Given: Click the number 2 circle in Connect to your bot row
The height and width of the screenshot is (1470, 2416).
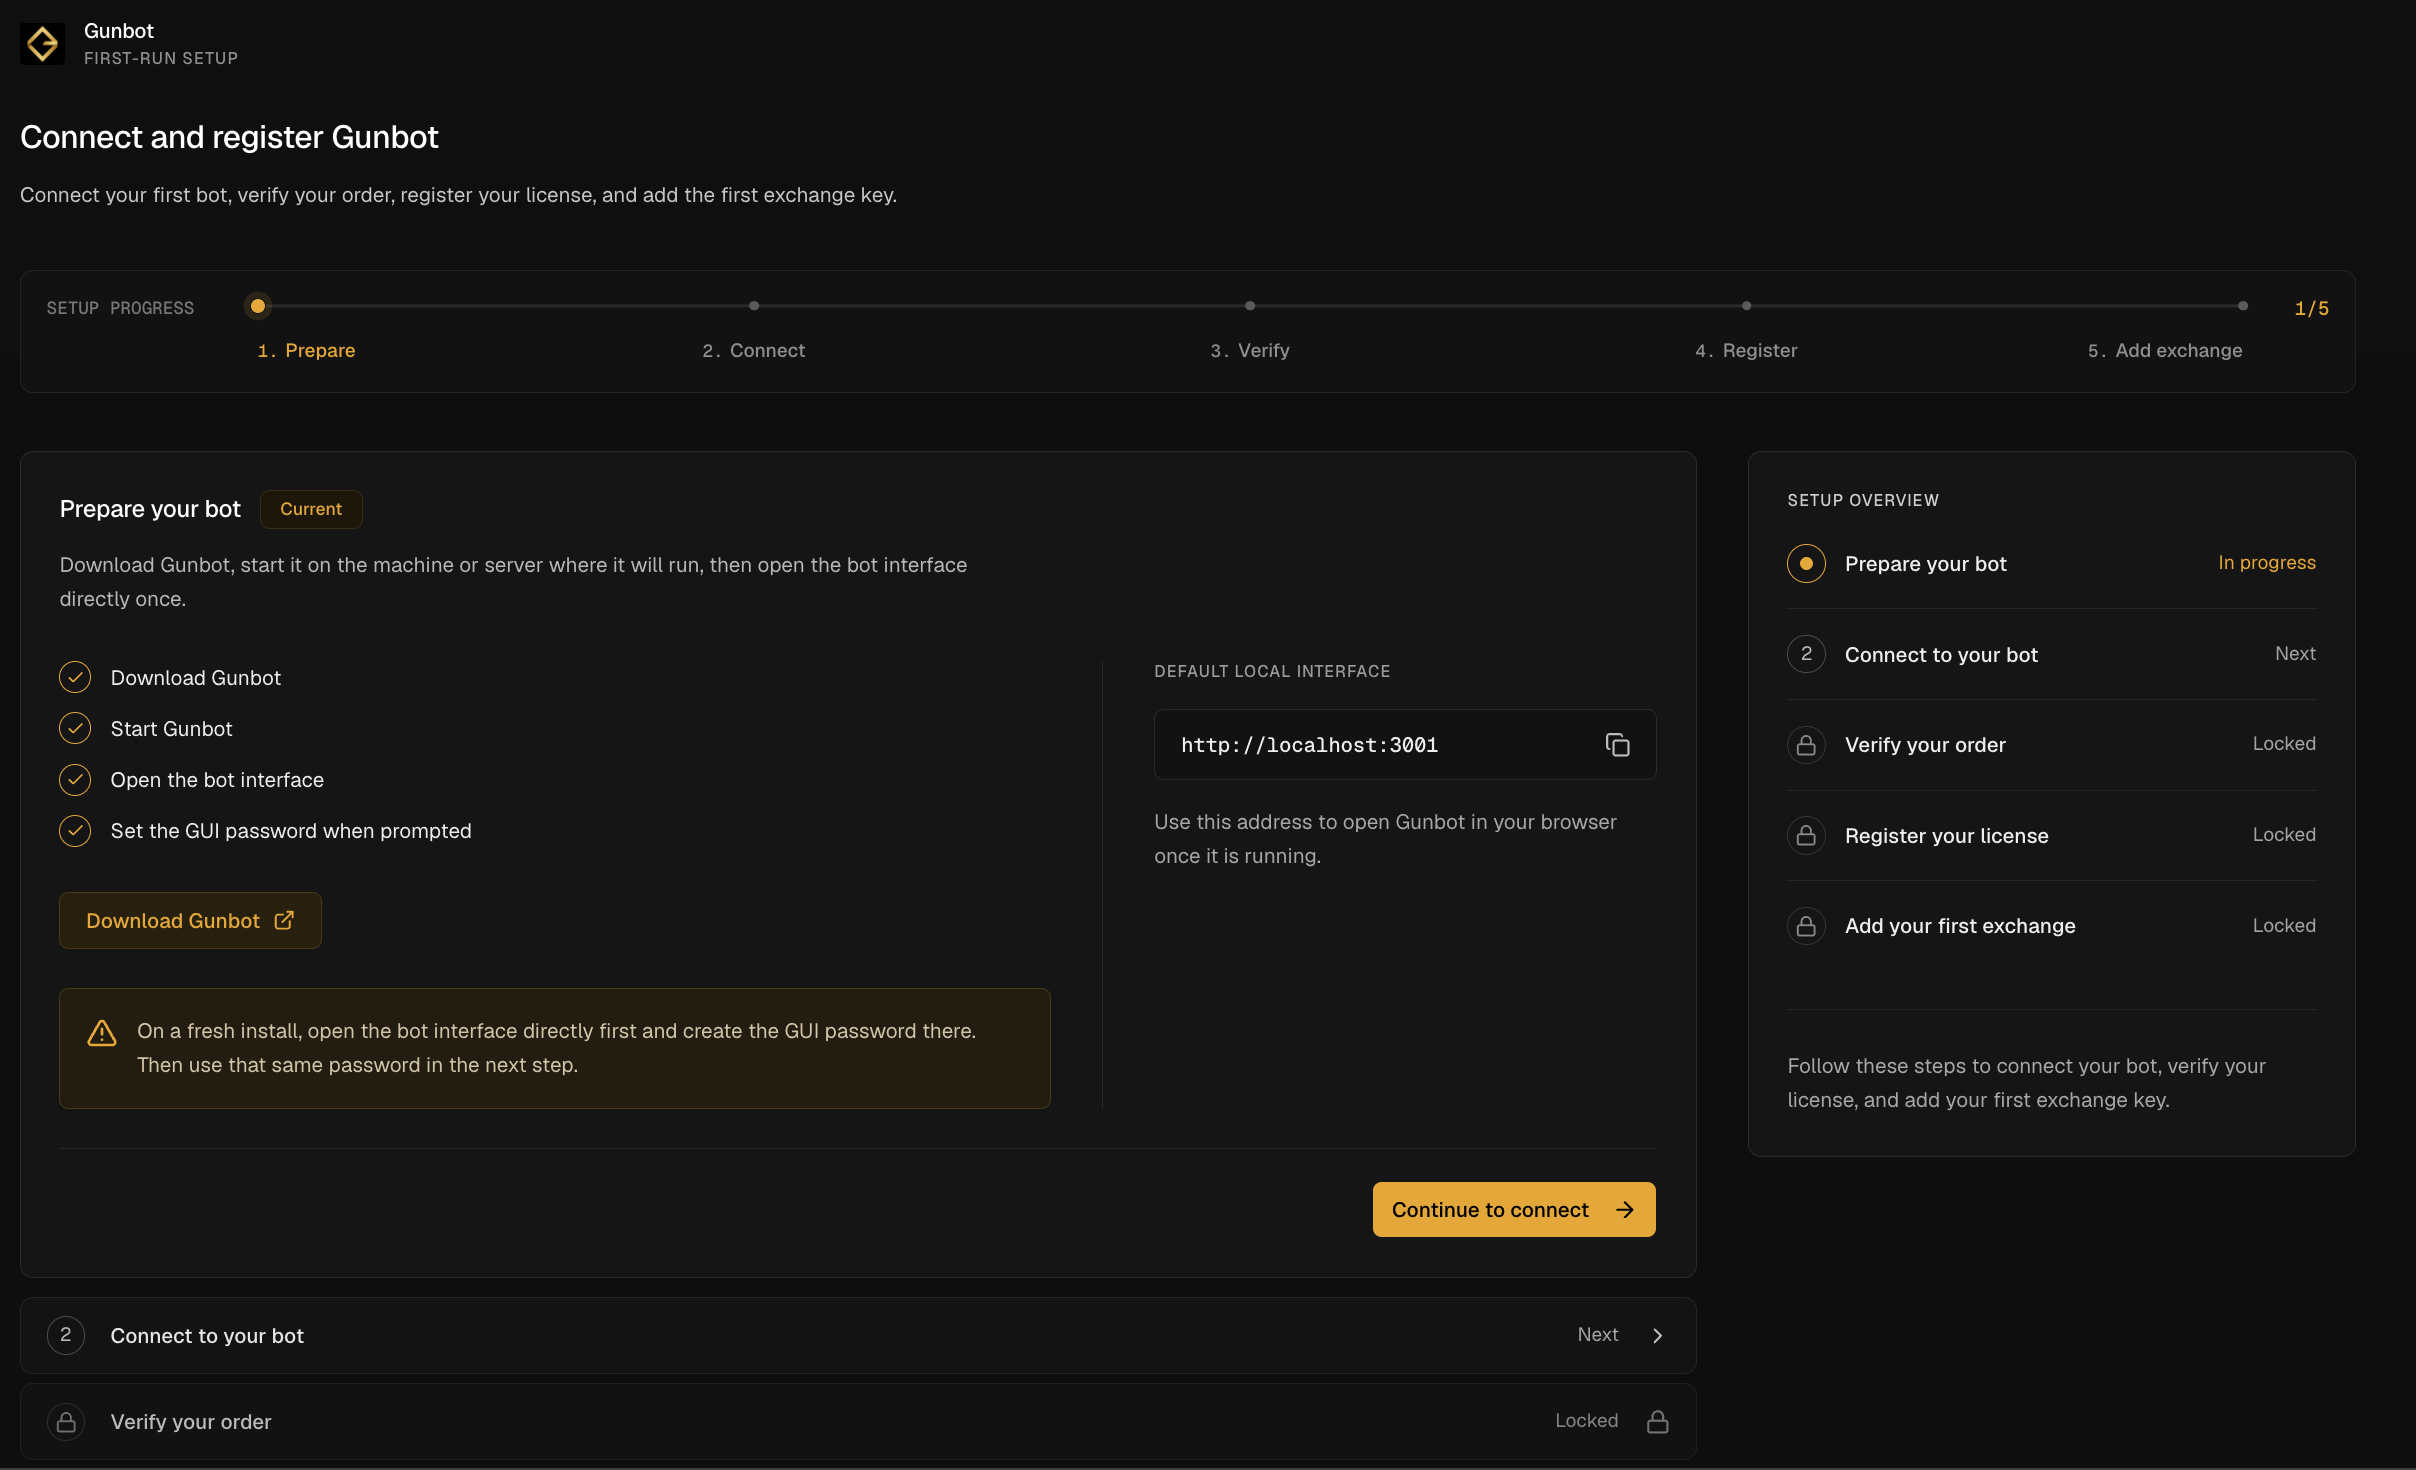Looking at the screenshot, I should point(66,1335).
